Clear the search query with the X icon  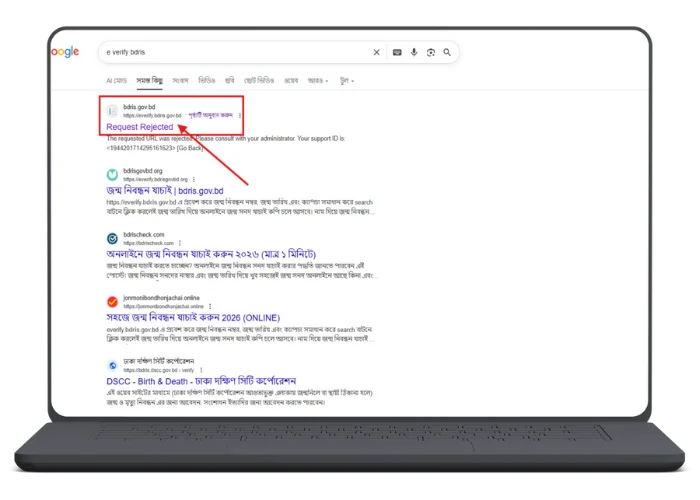click(x=377, y=52)
